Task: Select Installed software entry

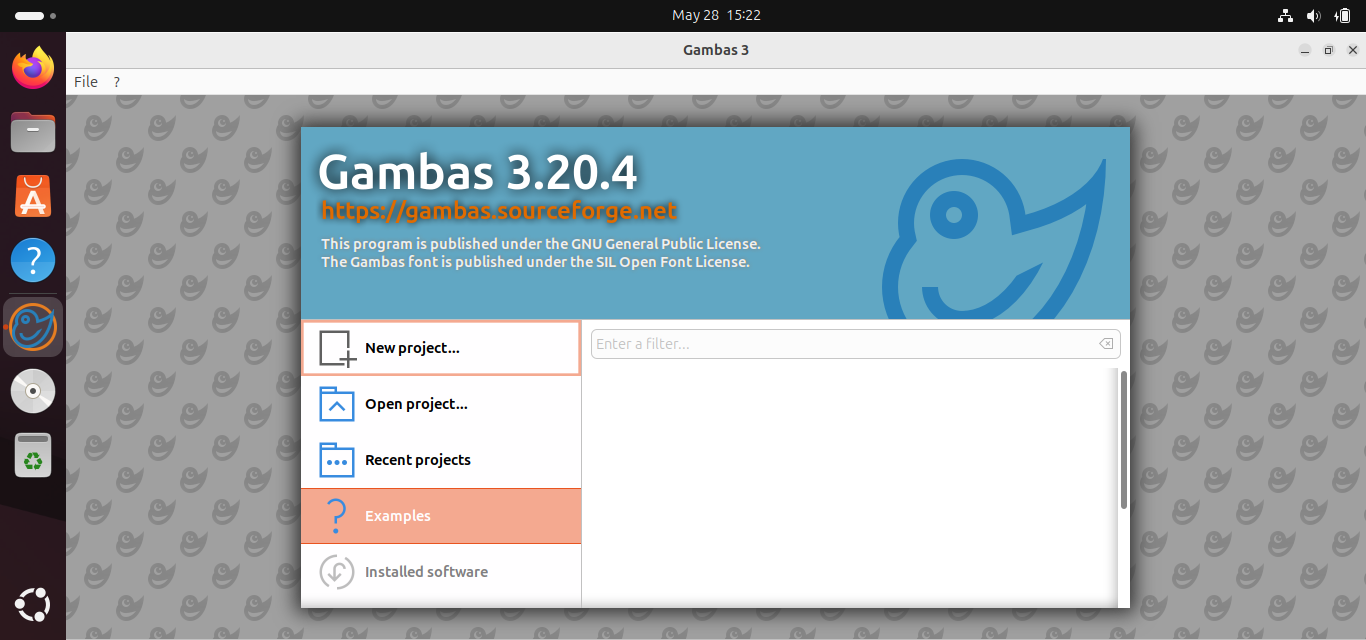Action: tap(441, 572)
